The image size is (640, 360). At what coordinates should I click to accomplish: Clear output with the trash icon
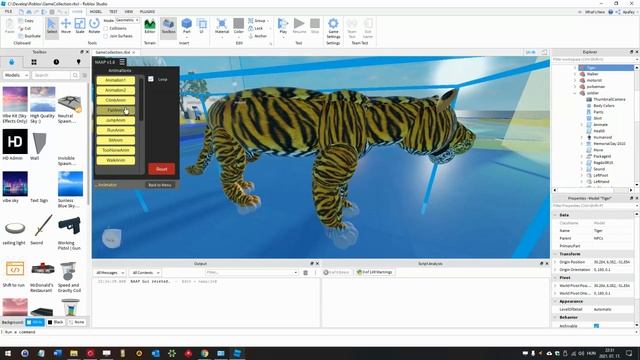(x=305, y=272)
